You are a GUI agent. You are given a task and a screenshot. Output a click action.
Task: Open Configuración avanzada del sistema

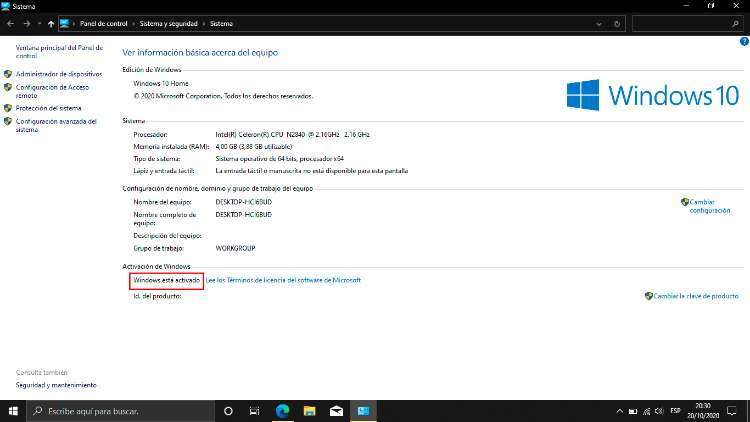(x=56, y=125)
